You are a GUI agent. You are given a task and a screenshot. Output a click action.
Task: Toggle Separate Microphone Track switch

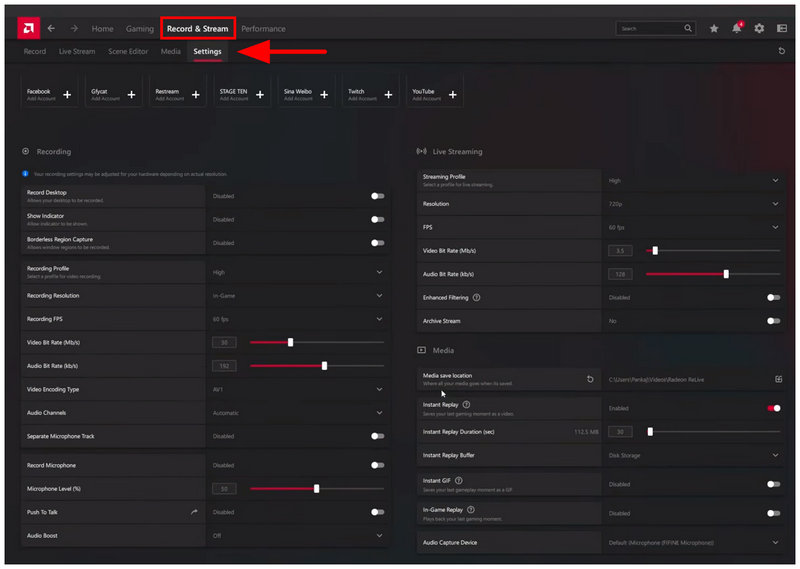[x=378, y=436]
